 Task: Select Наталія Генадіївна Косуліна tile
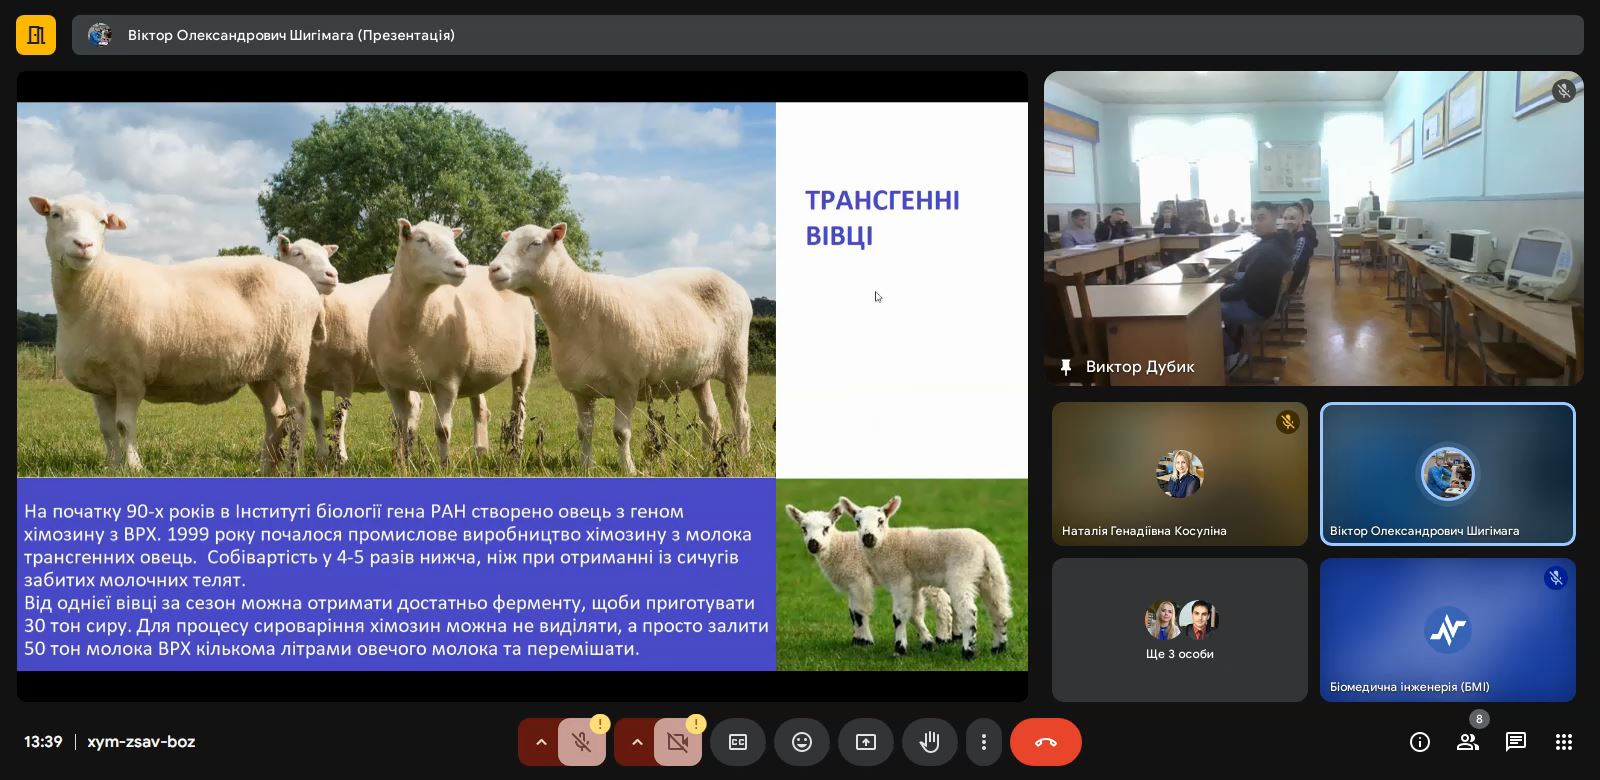tap(1180, 474)
